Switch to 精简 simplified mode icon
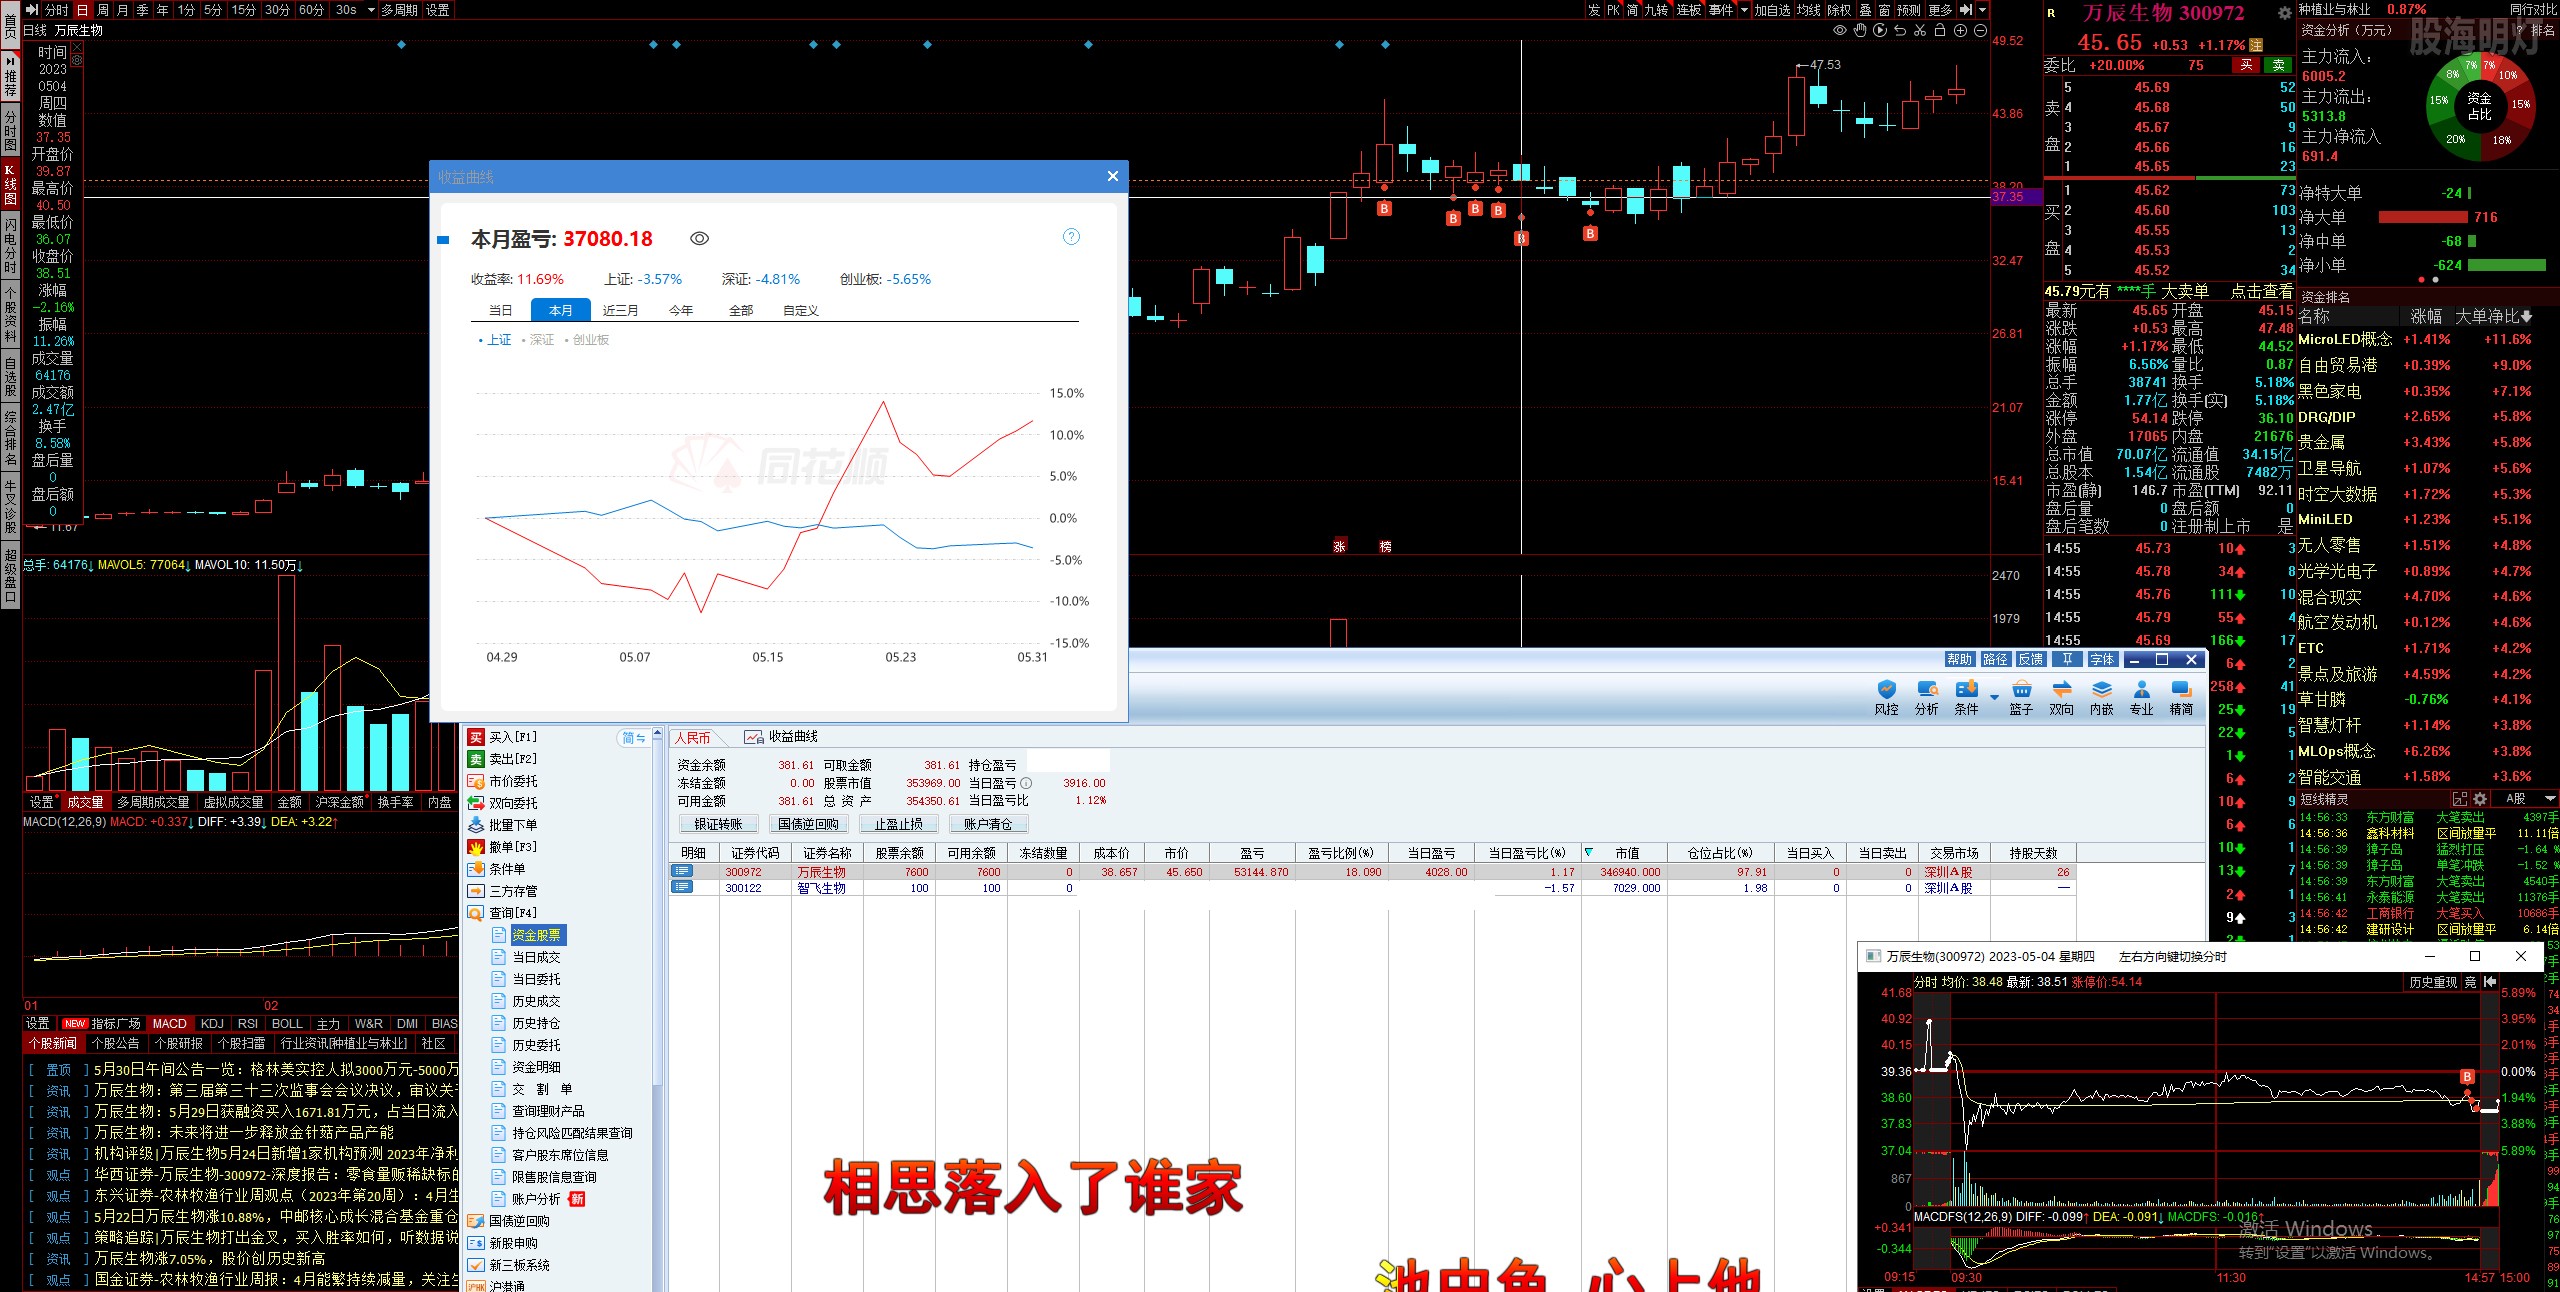 pos(2181,698)
